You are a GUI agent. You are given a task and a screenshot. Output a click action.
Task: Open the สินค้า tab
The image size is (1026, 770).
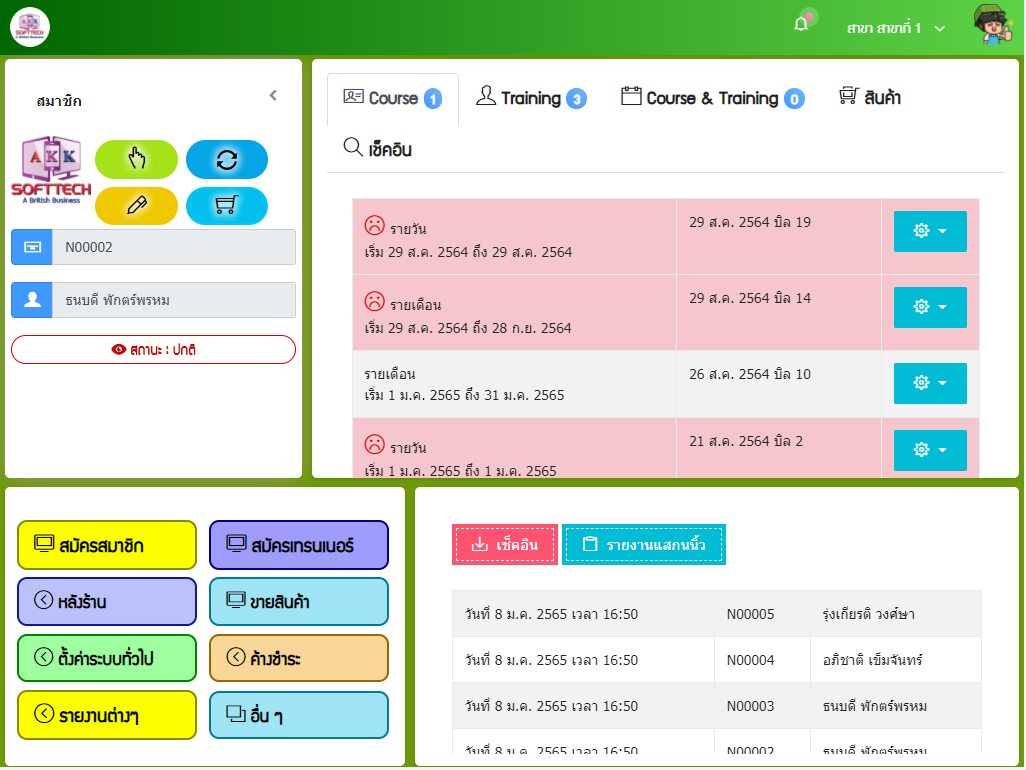click(x=870, y=98)
